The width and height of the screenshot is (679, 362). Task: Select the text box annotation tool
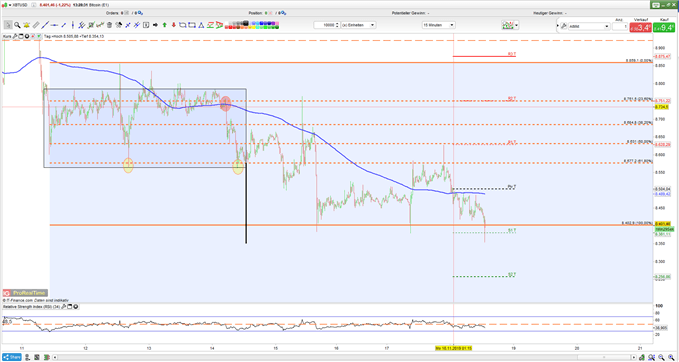(x=146, y=25)
